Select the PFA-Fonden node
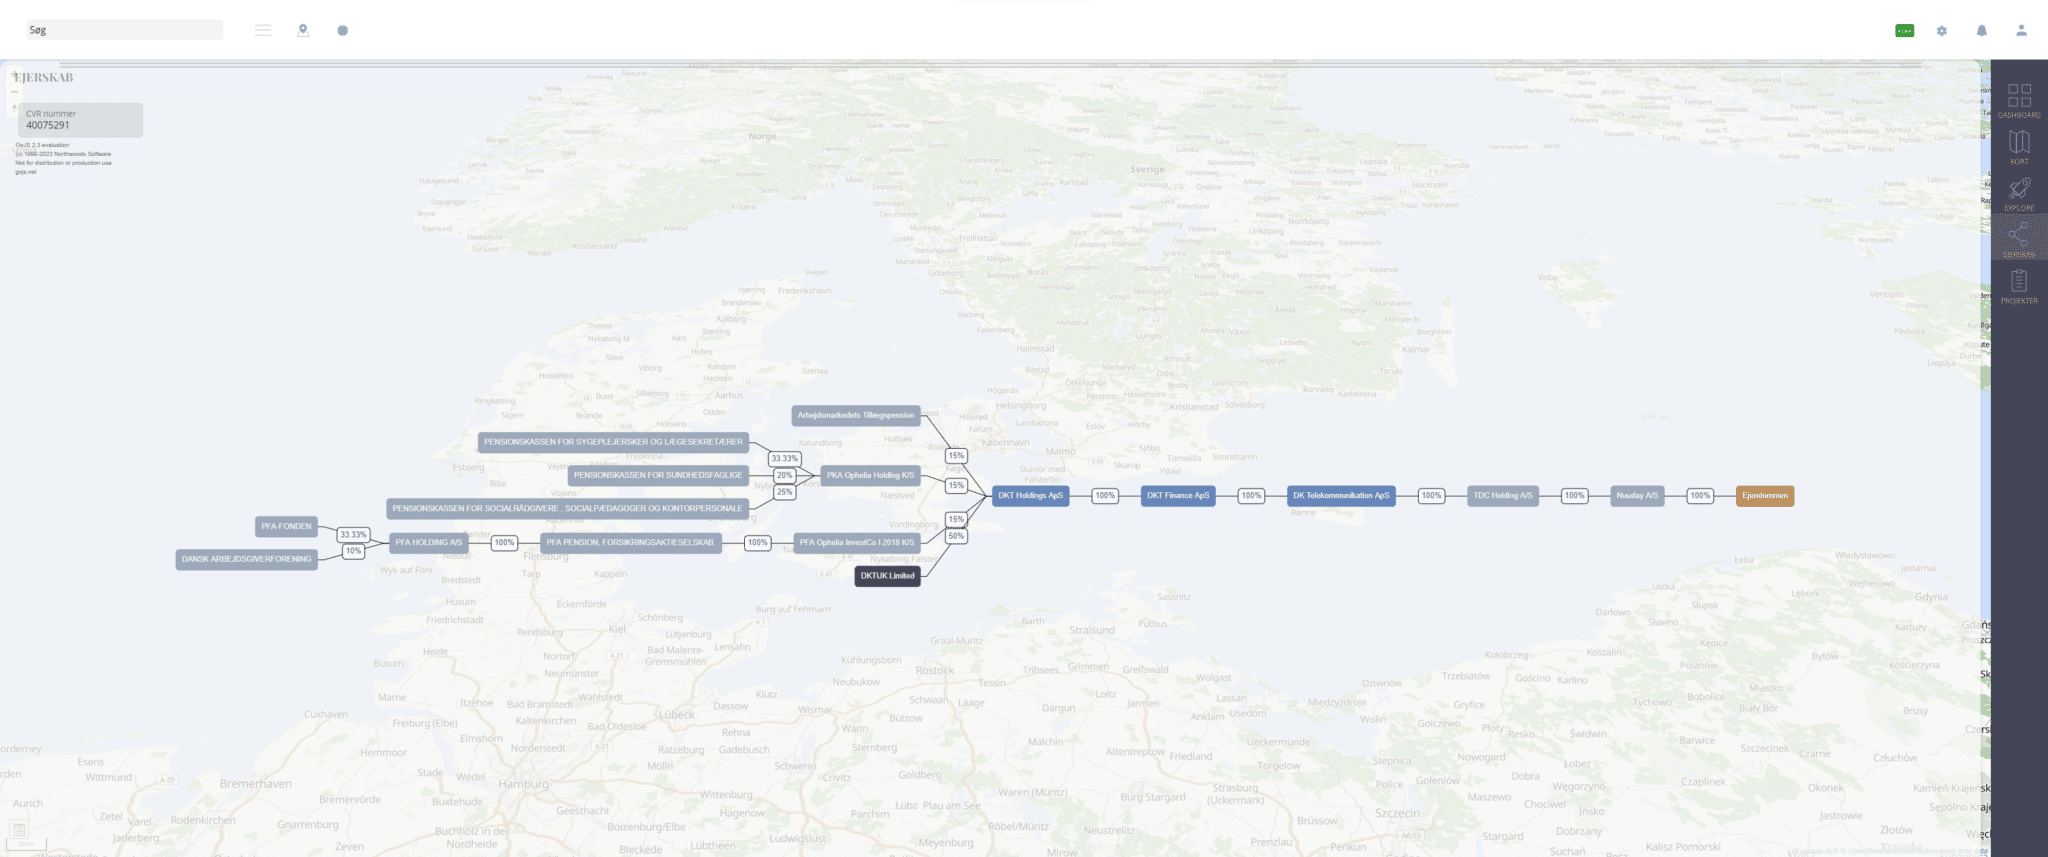This screenshot has height=857, width=2048. tap(286, 526)
